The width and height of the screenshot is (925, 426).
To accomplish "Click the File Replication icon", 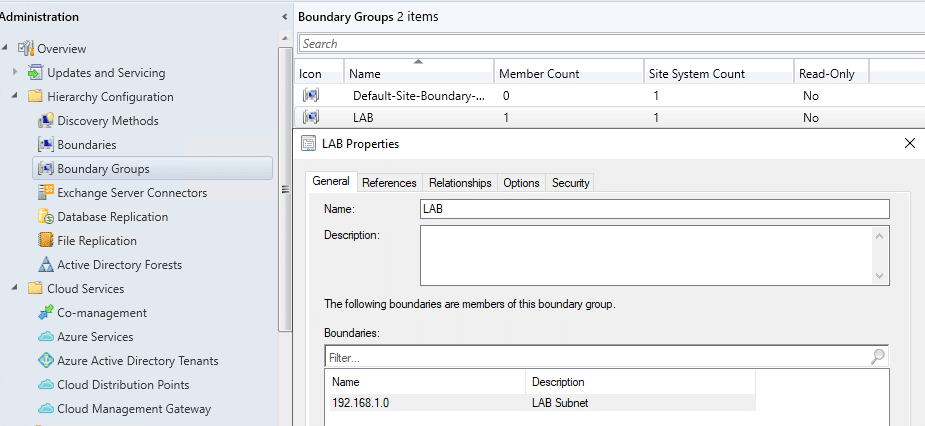I will pyautogui.click(x=45, y=241).
